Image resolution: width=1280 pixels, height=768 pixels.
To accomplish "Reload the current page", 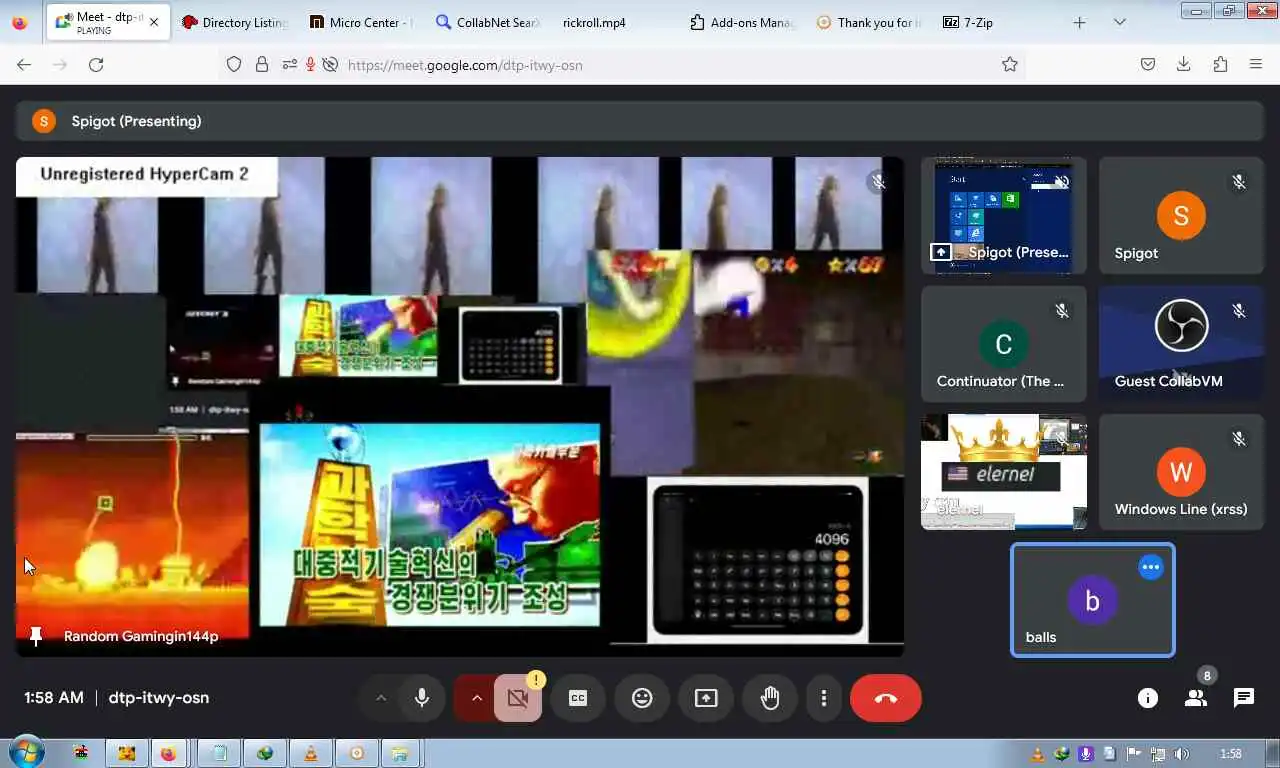I will [x=96, y=64].
